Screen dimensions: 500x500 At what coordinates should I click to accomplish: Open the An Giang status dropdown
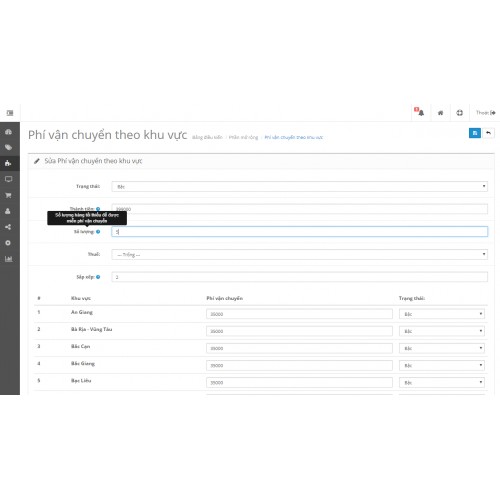pos(442,314)
